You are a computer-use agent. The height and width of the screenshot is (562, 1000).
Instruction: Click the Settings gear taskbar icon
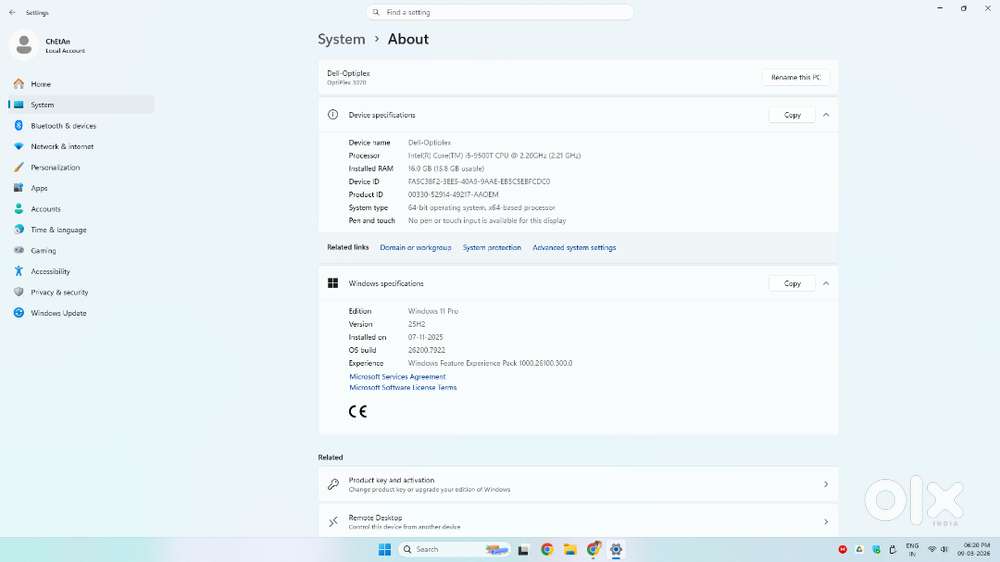(616, 549)
